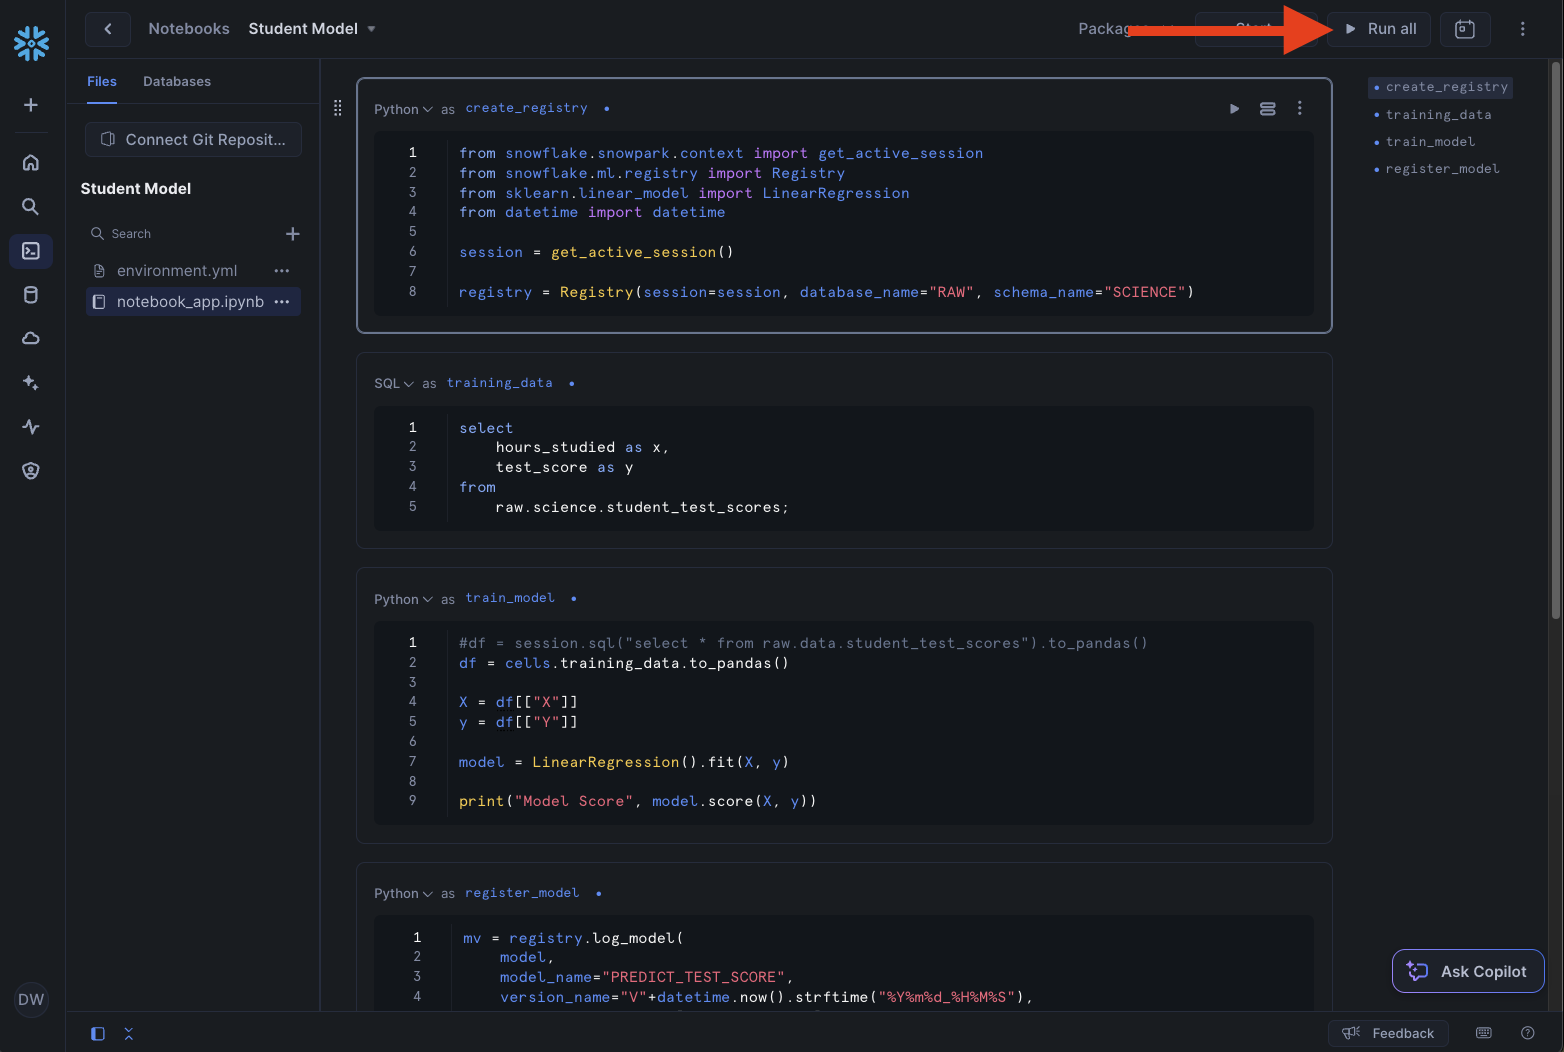
Task: Open the scheduler calendar icon
Action: coord(1465,29)
